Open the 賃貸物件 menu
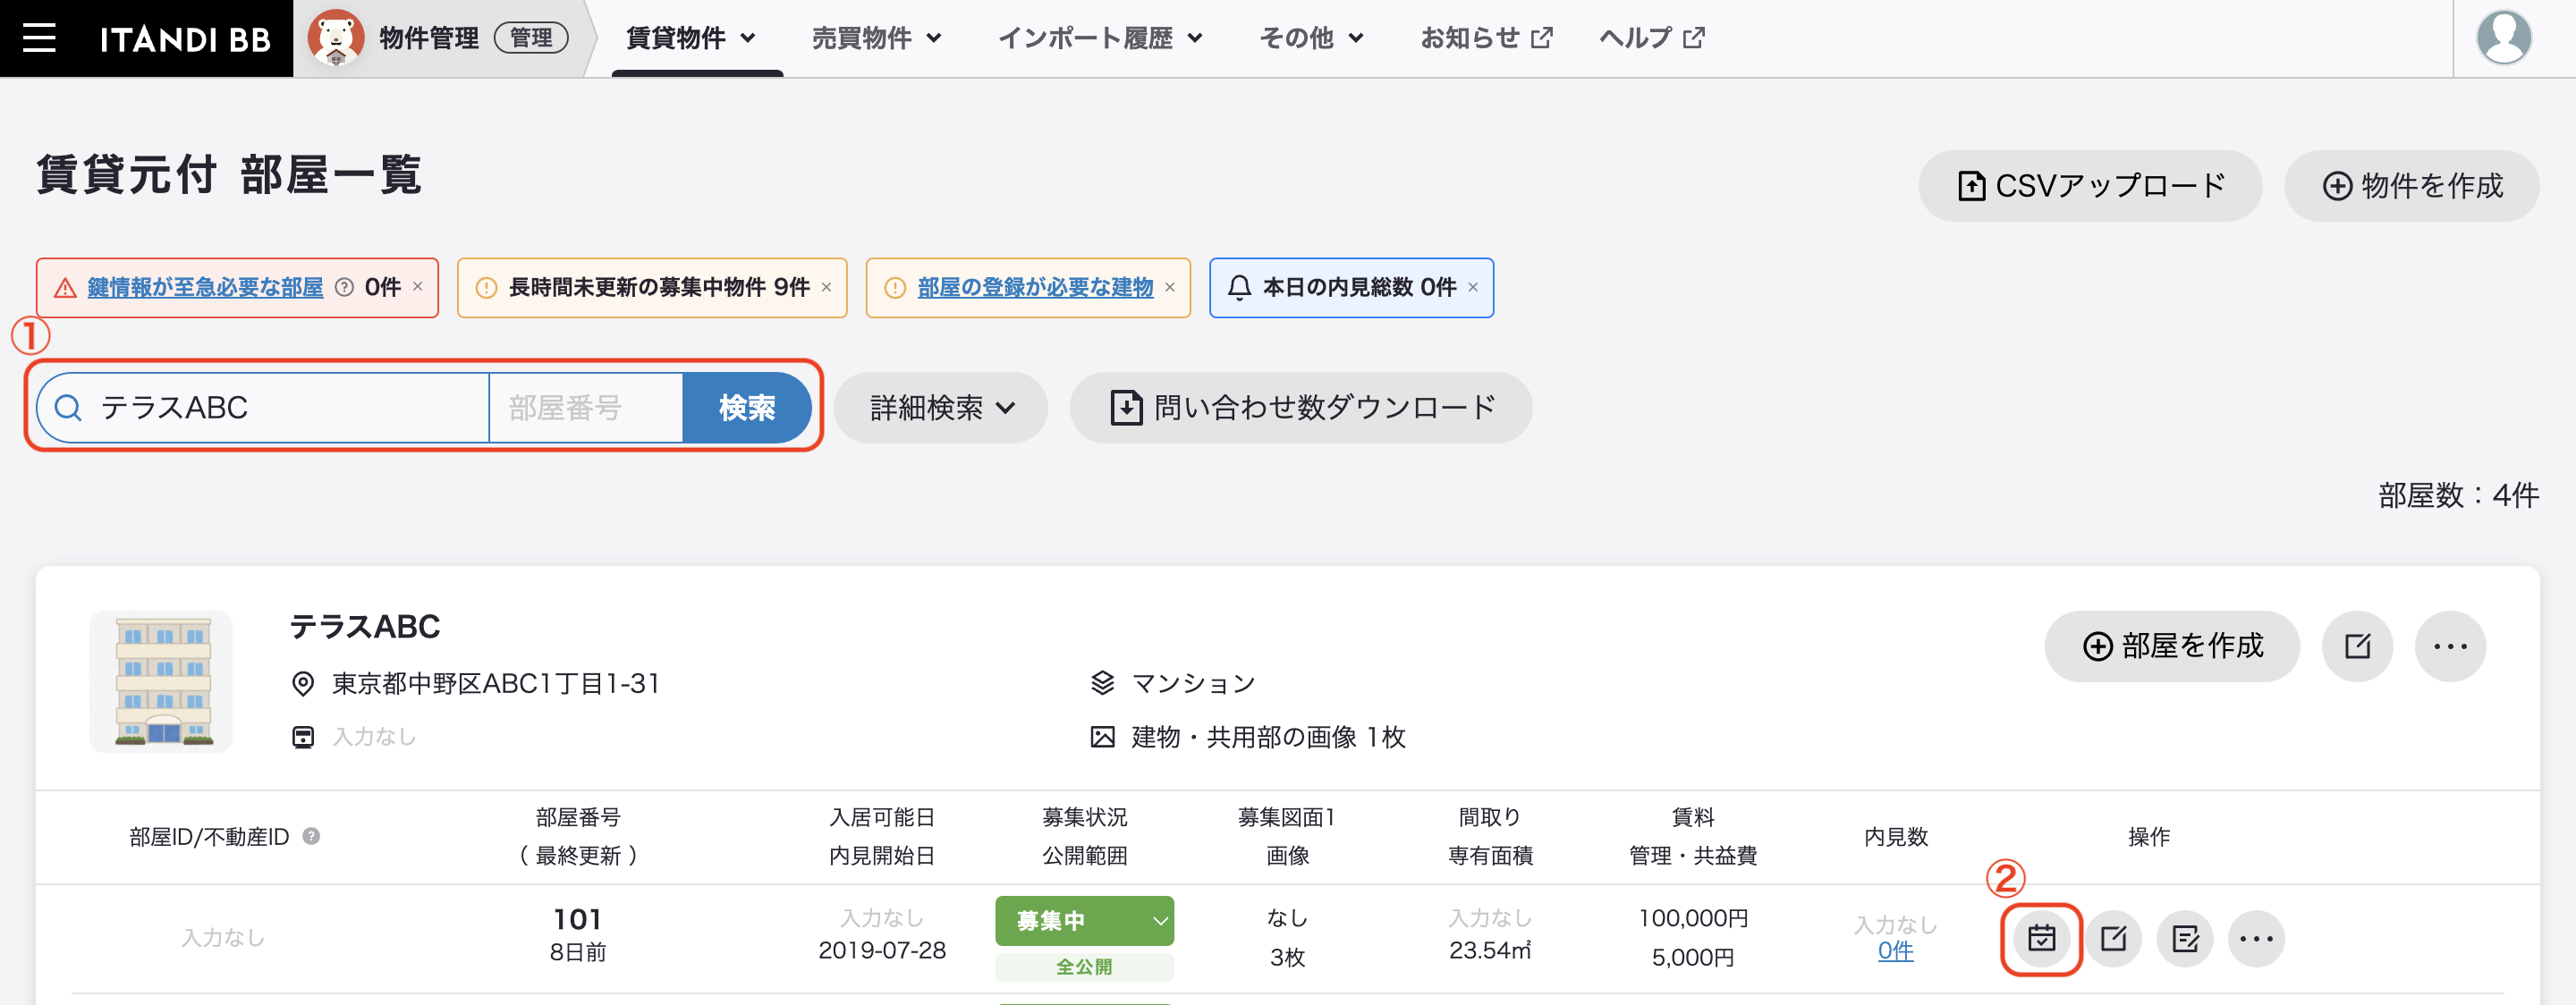Screen dimensions: 2576x1005 pyautogui.click(x=691, y=38)
